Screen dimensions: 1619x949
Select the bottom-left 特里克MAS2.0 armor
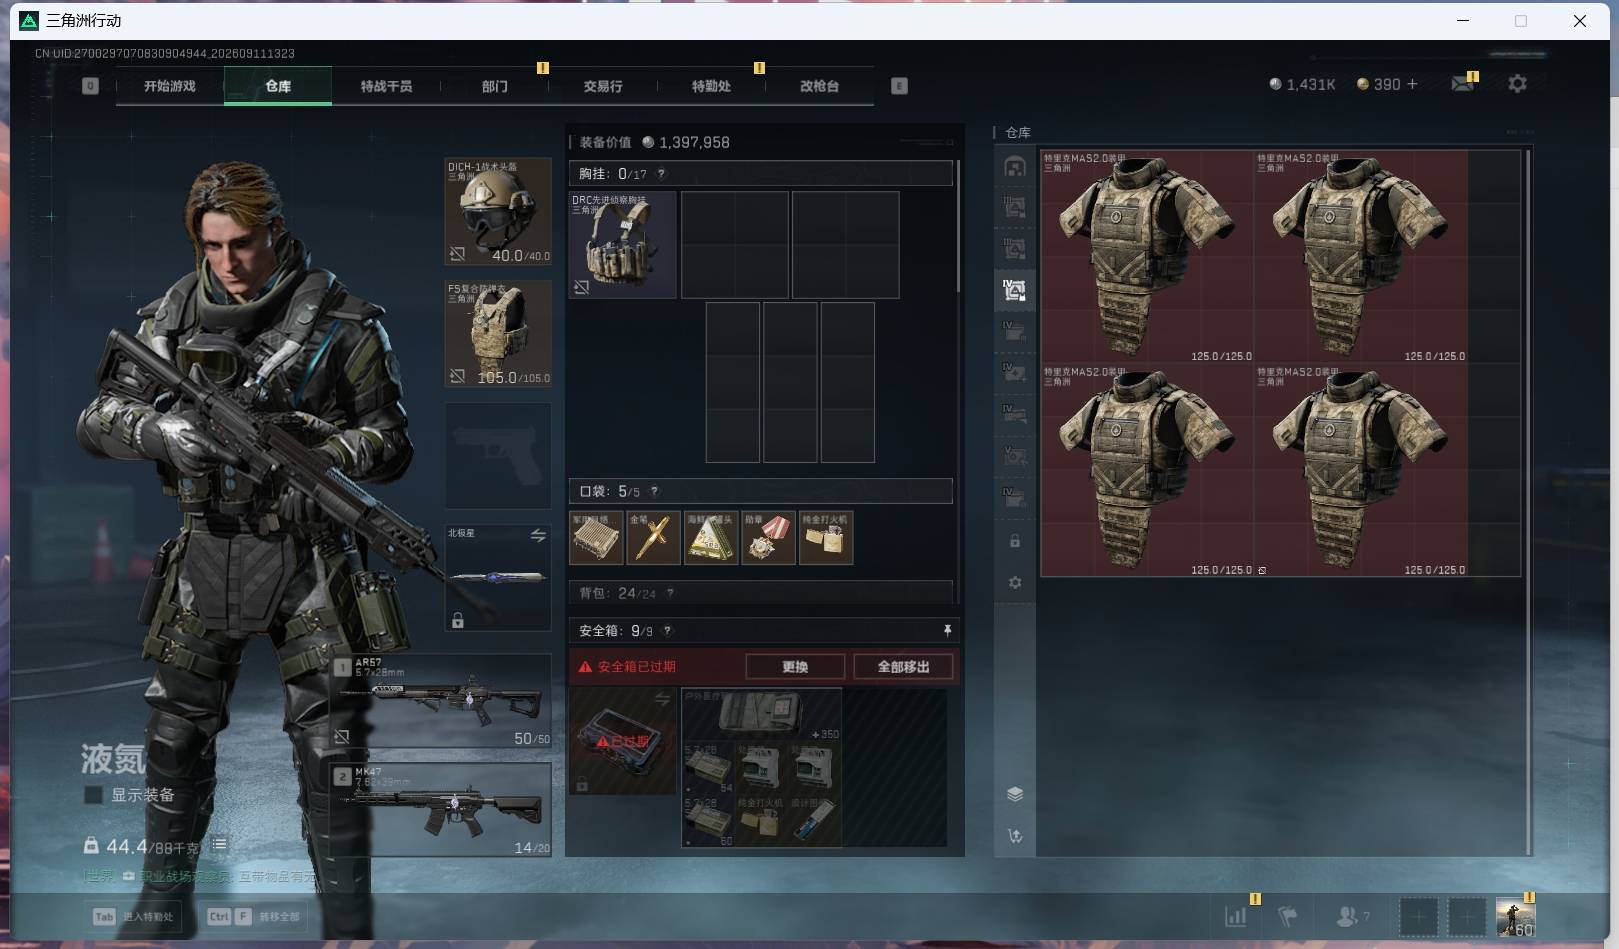1147,471
